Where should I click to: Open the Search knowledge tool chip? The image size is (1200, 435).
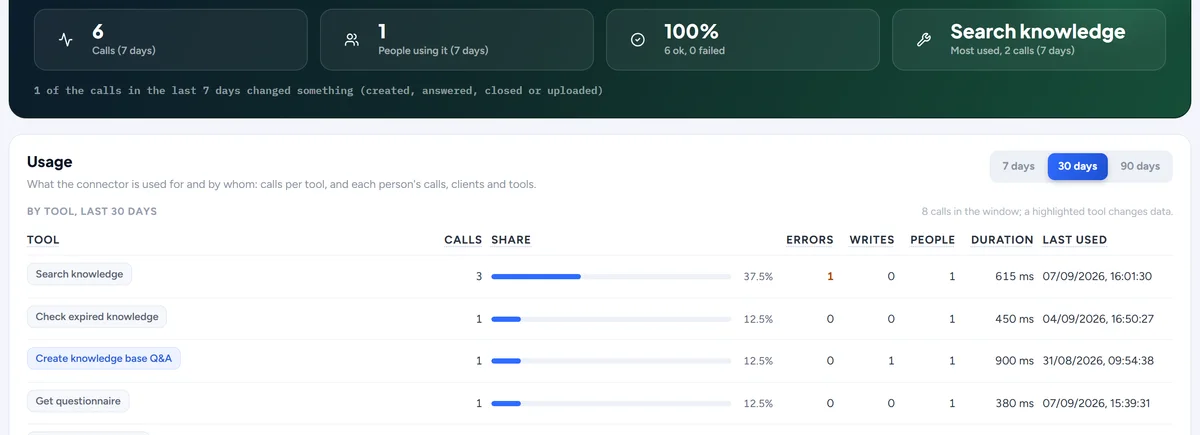tap(79, 274)
